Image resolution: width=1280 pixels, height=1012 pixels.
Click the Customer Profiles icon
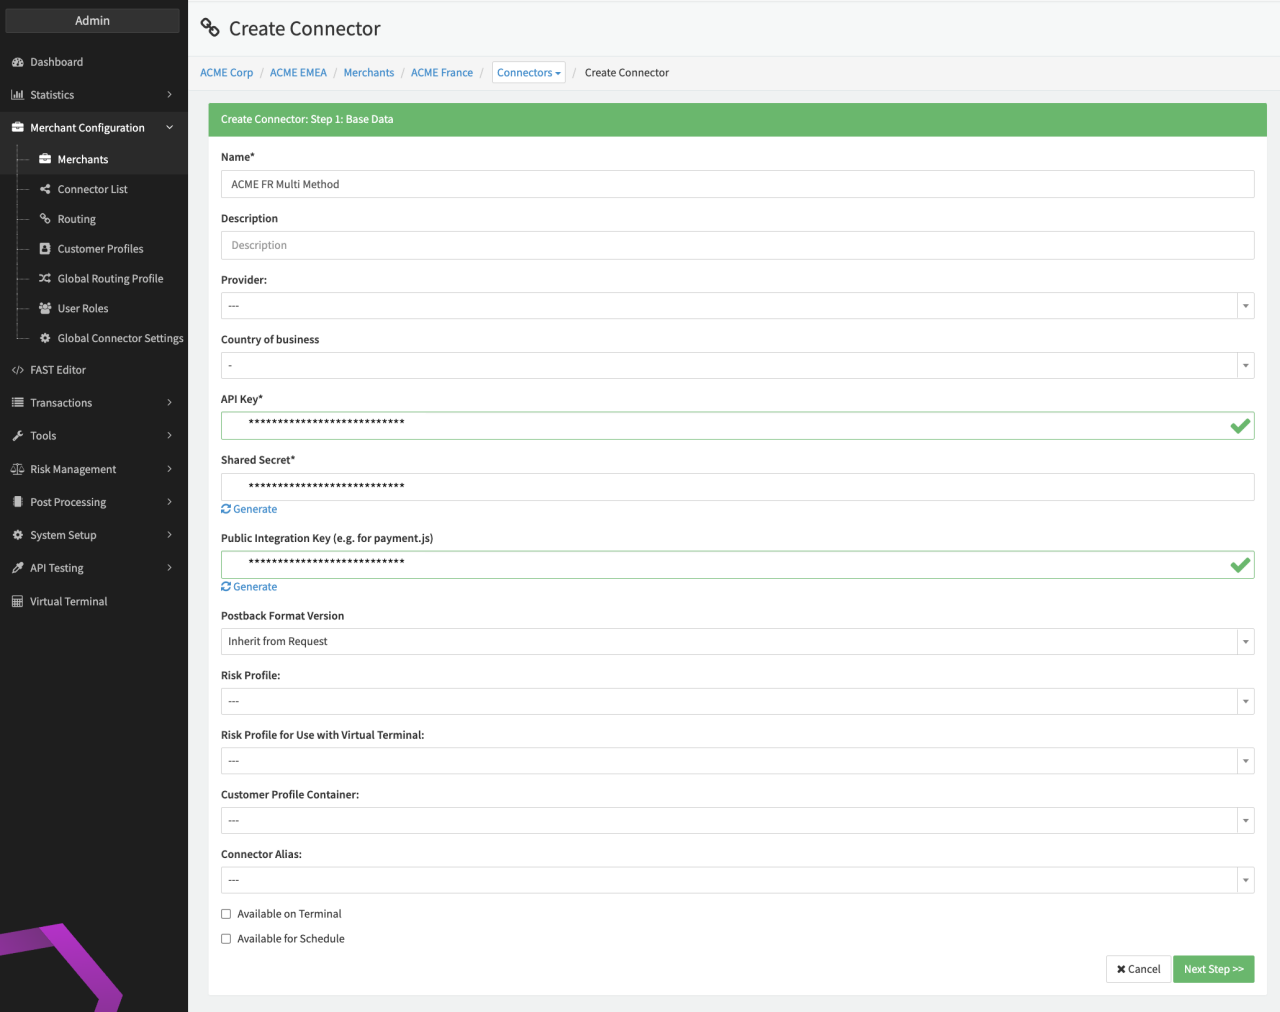(x=45, y=249)
